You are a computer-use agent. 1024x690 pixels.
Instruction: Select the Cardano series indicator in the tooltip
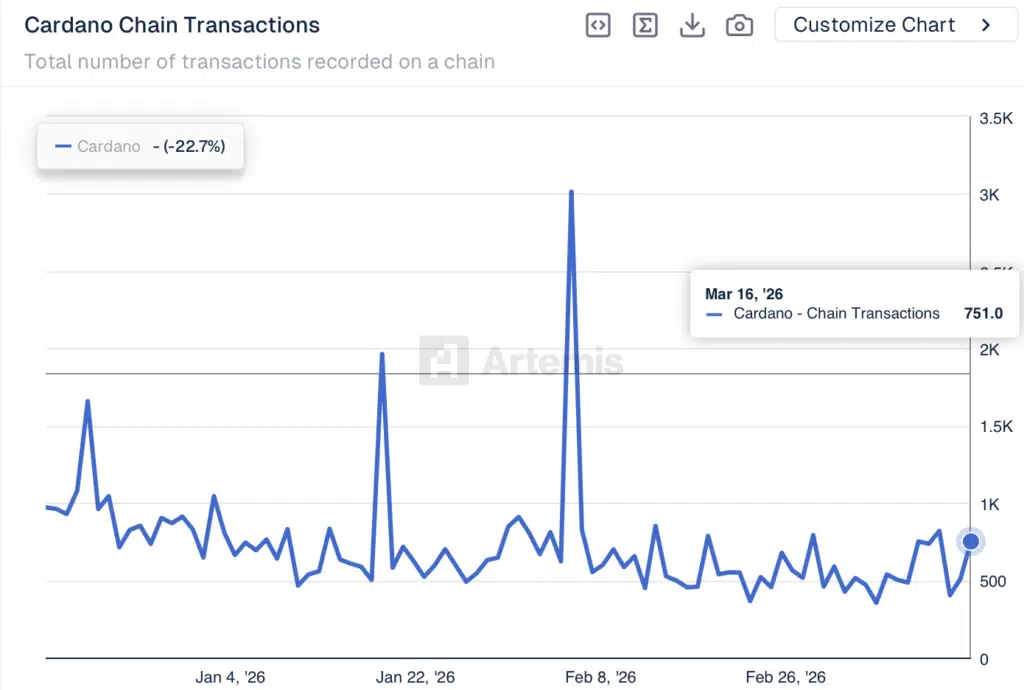coord(713,313)
